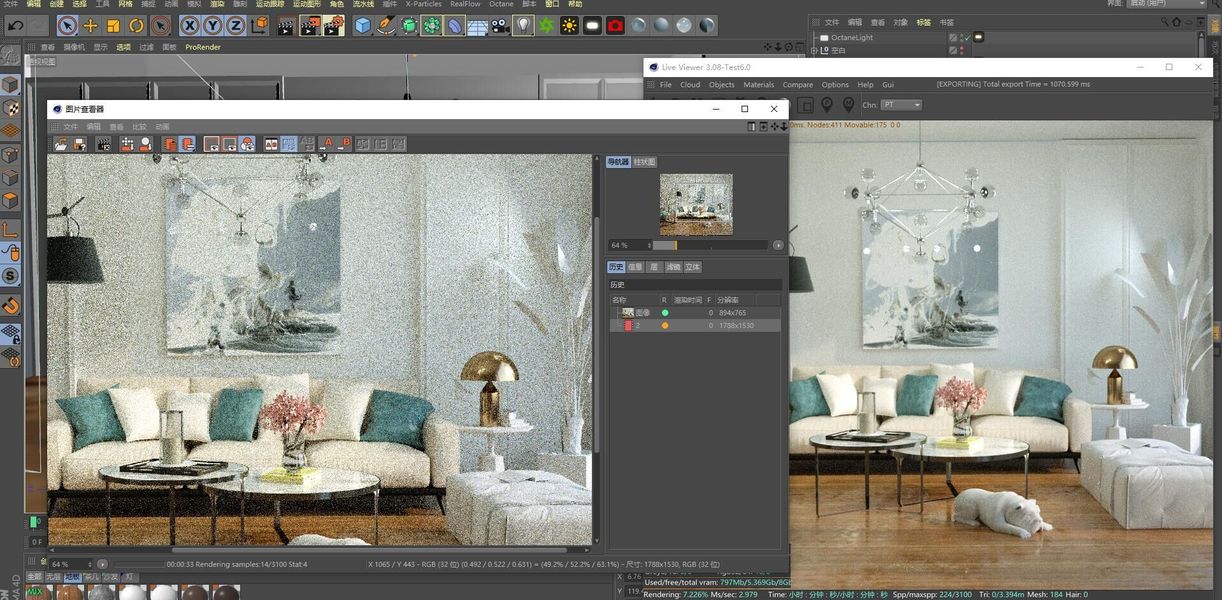Select the Move tool
This screenshot has width=1222, height=600.
(x=90, y=25)
